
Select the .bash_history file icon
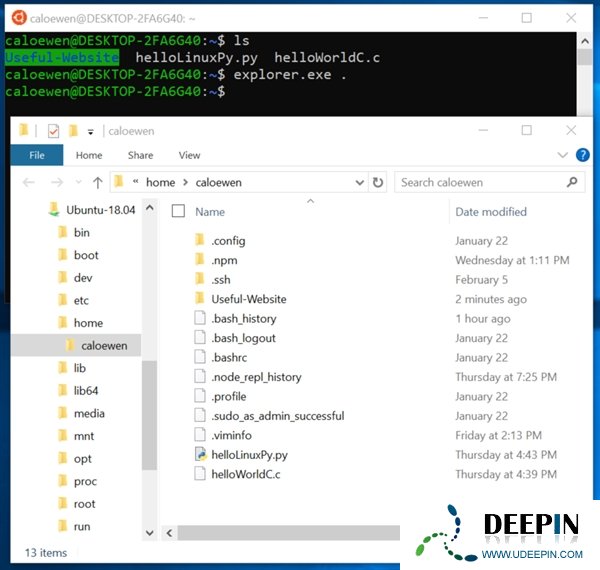tap(199, 318)
